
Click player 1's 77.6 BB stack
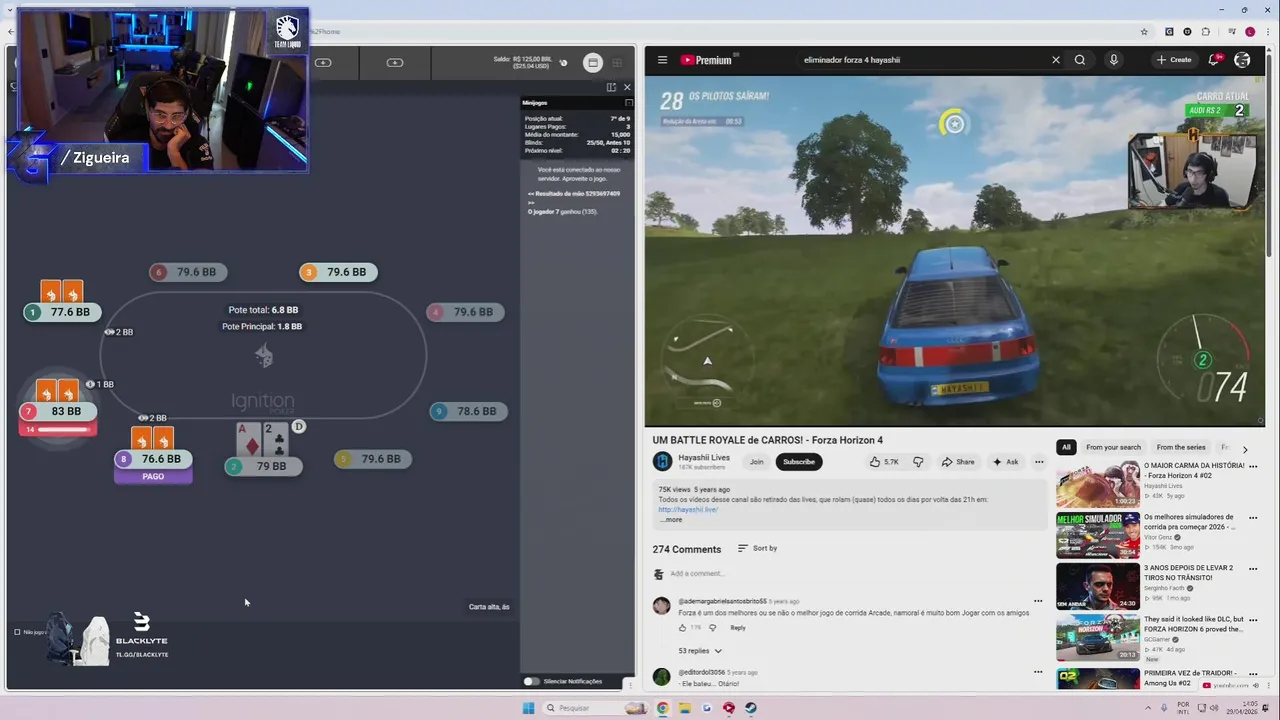62,312
